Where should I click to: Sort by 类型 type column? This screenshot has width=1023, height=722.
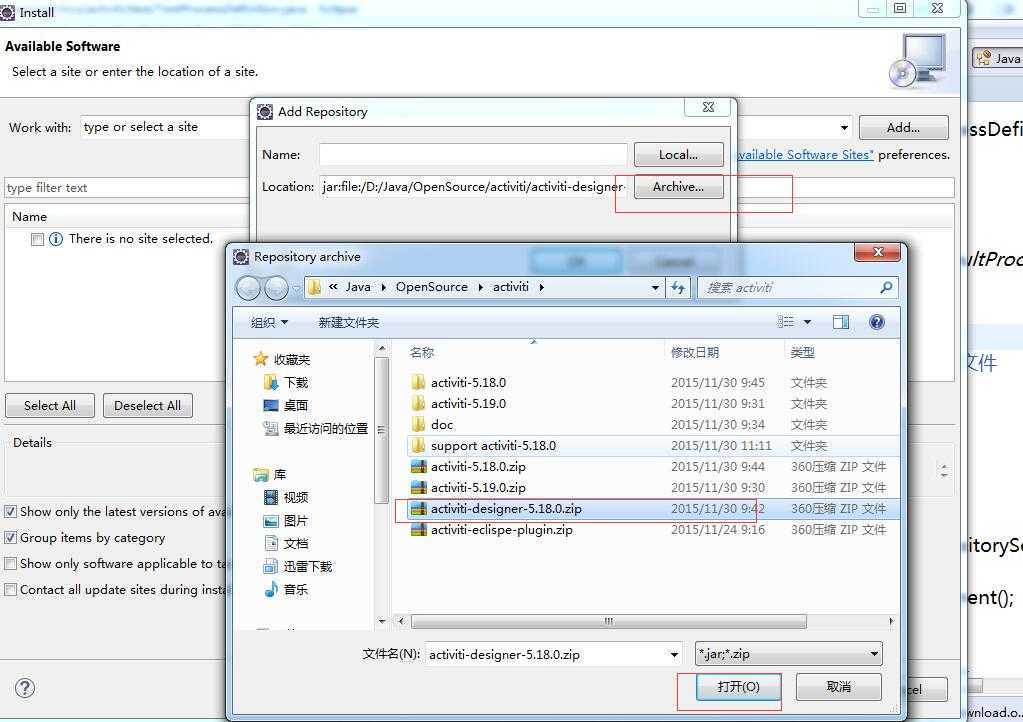[802, 352]
